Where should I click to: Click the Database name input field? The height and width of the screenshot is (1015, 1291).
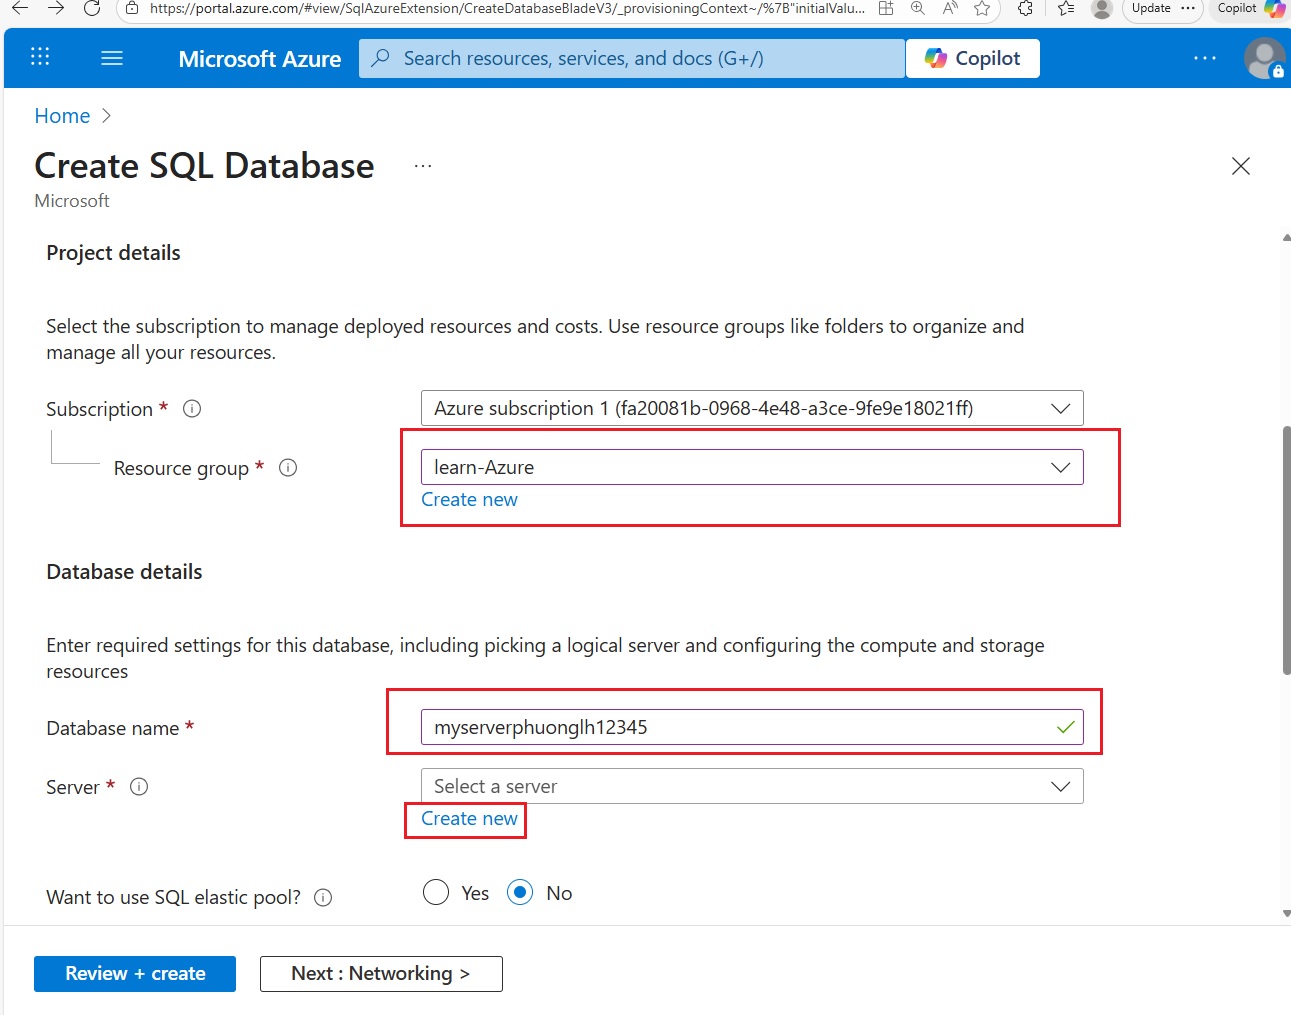point(740,727)
